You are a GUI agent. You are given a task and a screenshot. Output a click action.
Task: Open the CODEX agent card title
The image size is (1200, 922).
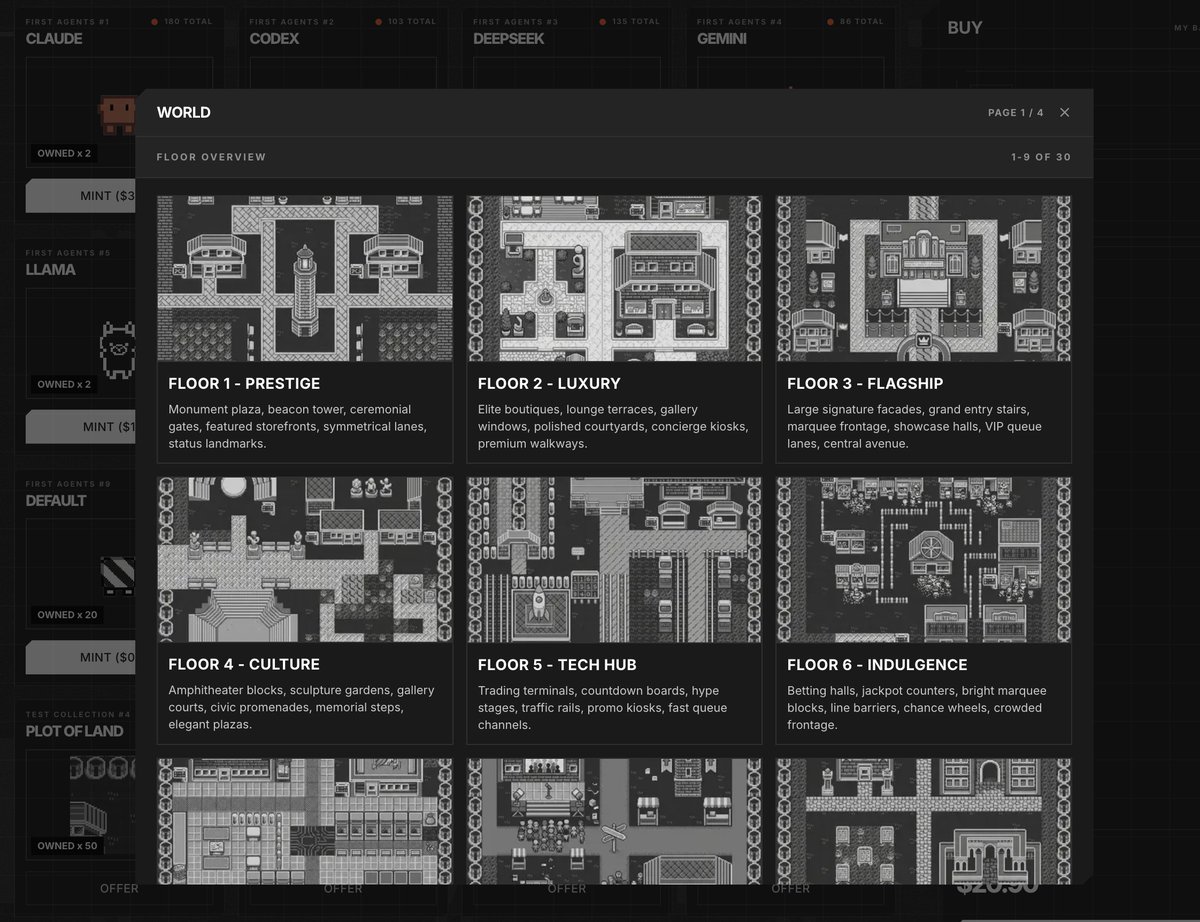pos(275,39)
